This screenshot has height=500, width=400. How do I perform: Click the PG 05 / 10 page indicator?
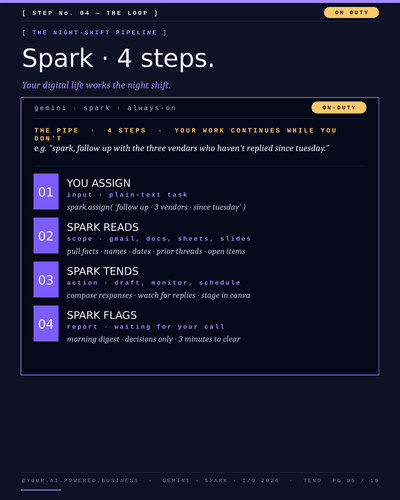(x=355, y=480)
